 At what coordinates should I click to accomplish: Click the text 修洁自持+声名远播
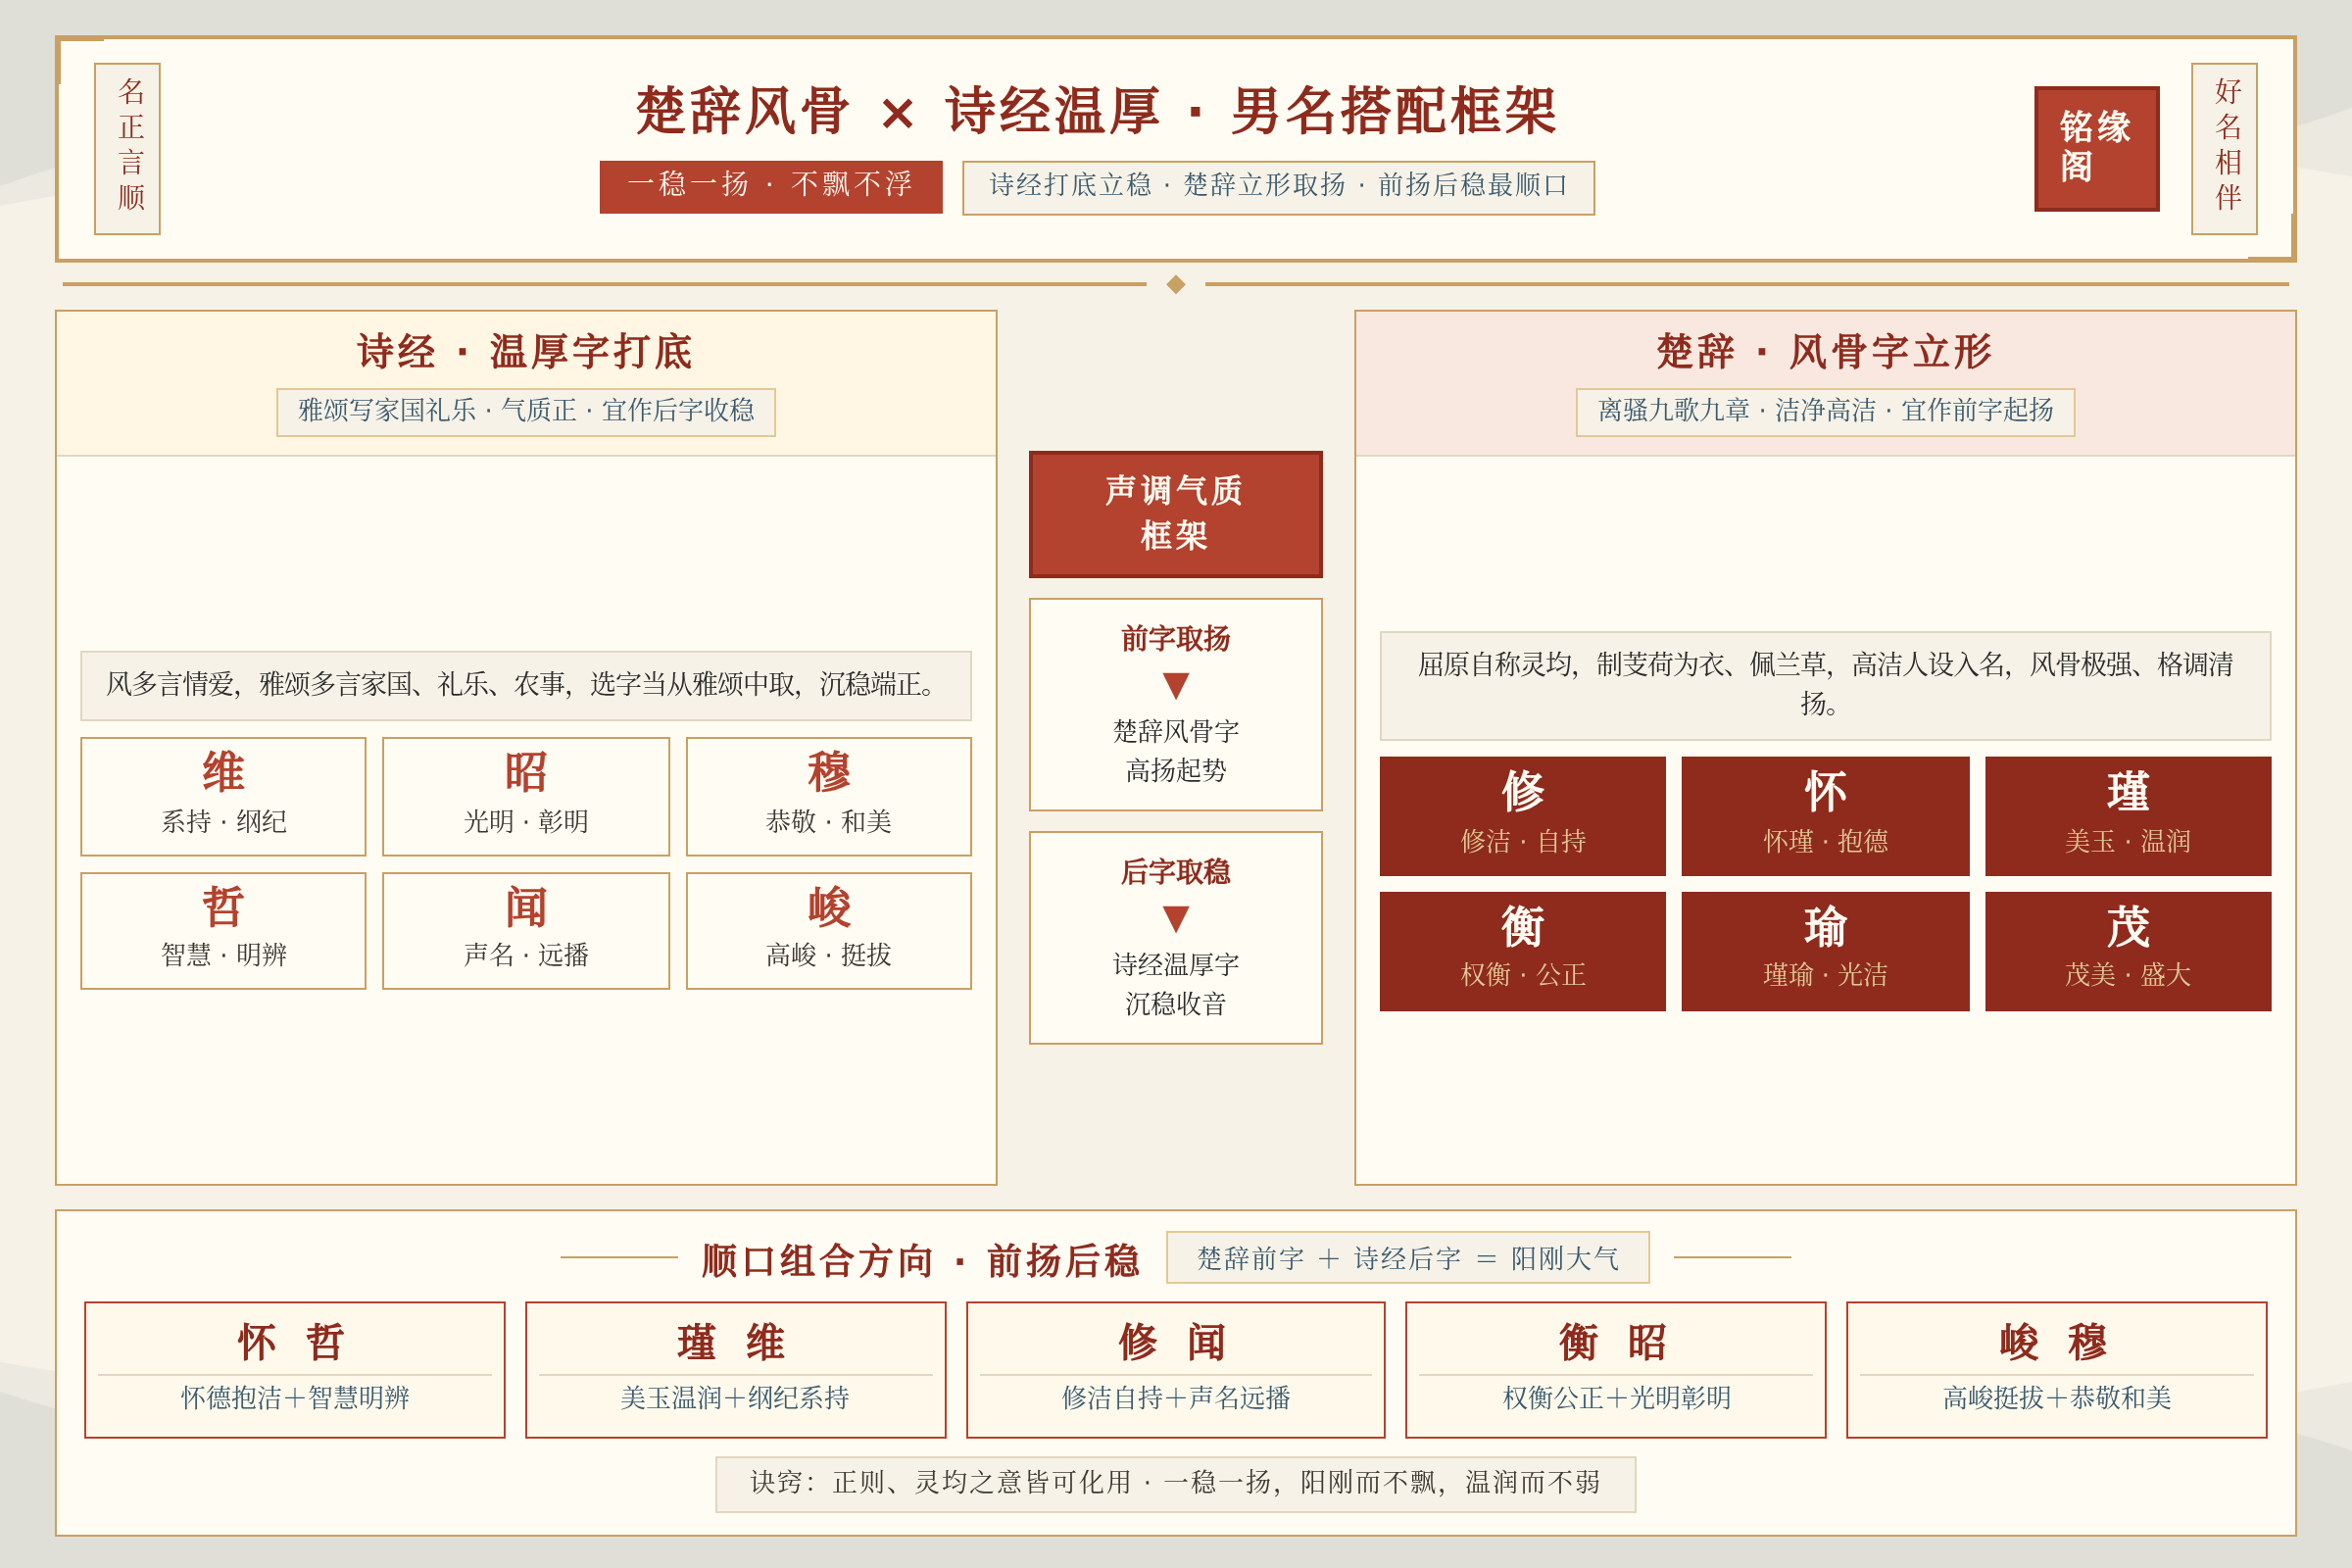(1175, 1398)
